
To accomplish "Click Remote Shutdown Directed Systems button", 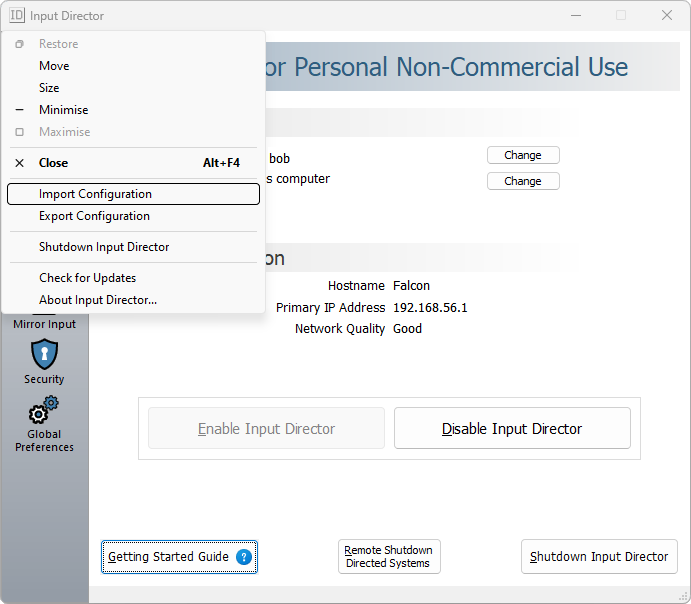I will coord(389,557).
